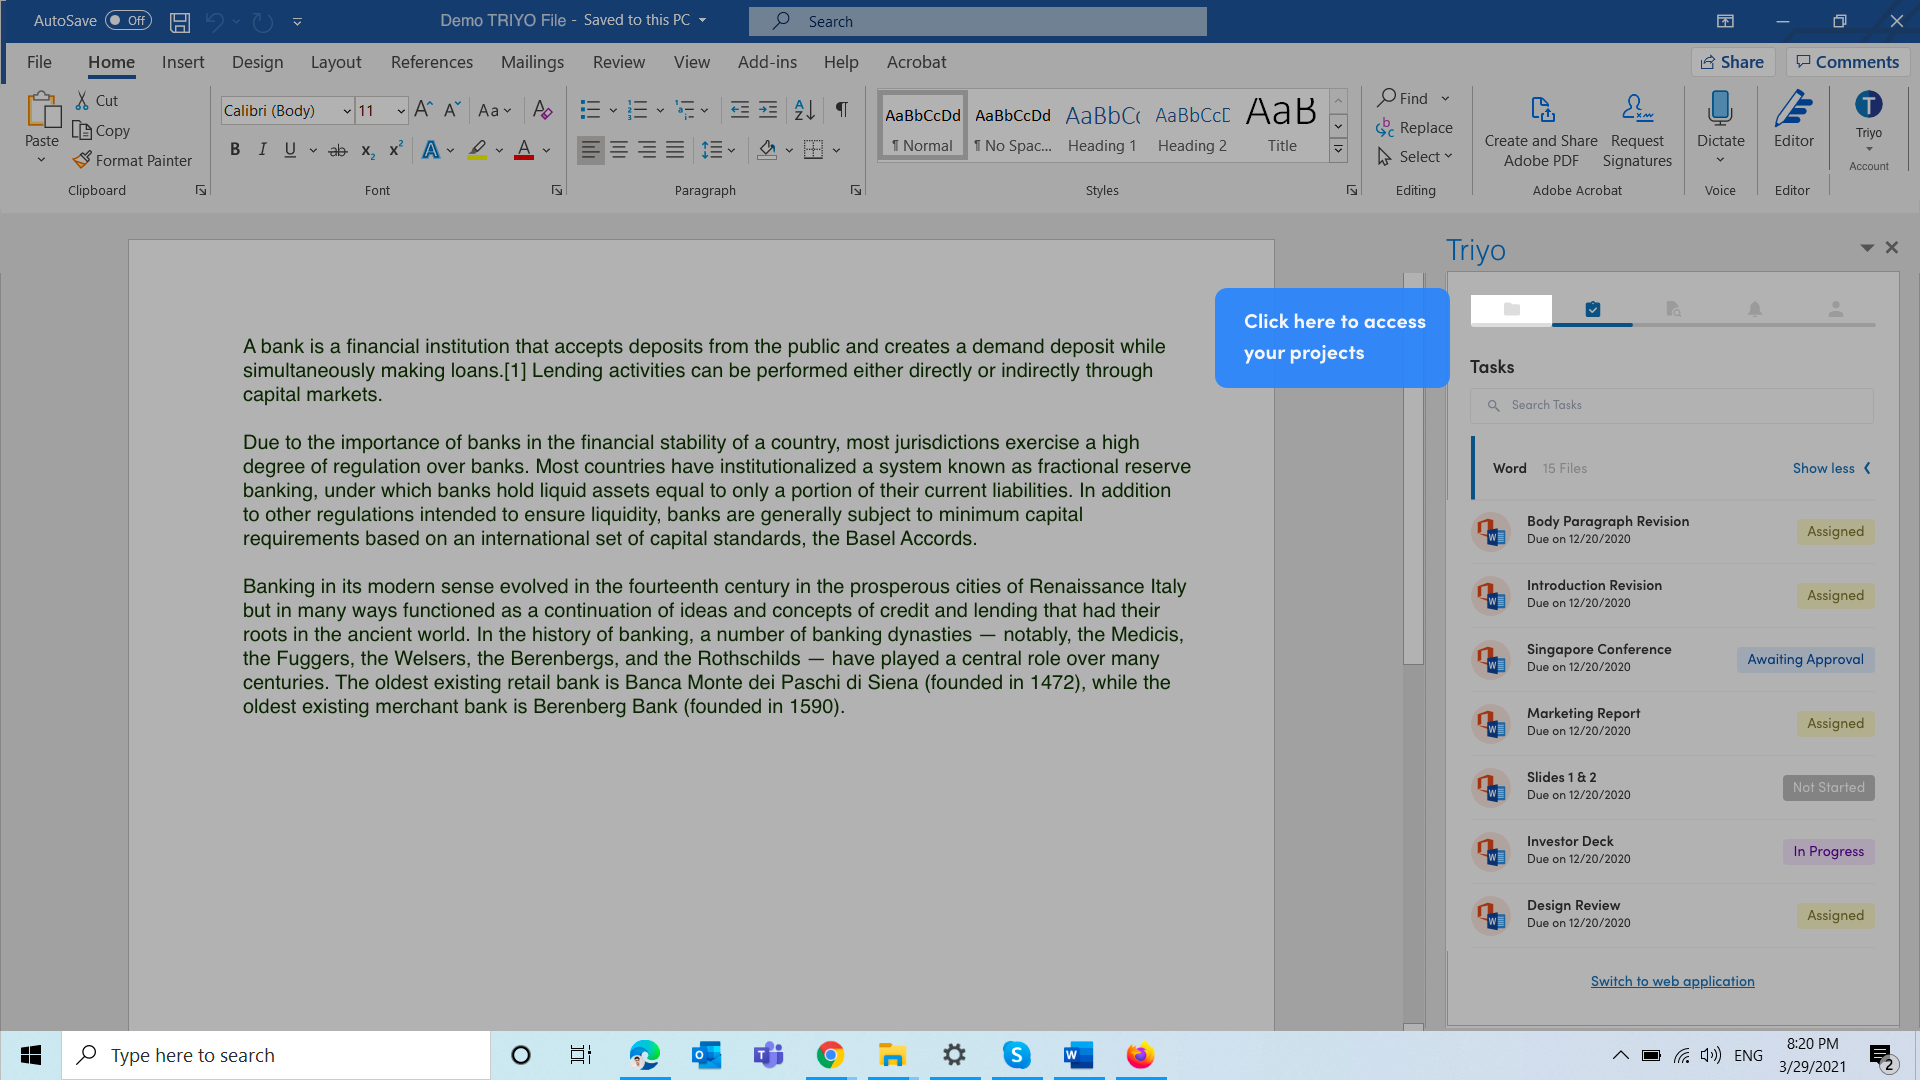The image size is (1920, 1080).
Task: Click Create and Share Adobe PDF
Action: point(1541,130)
